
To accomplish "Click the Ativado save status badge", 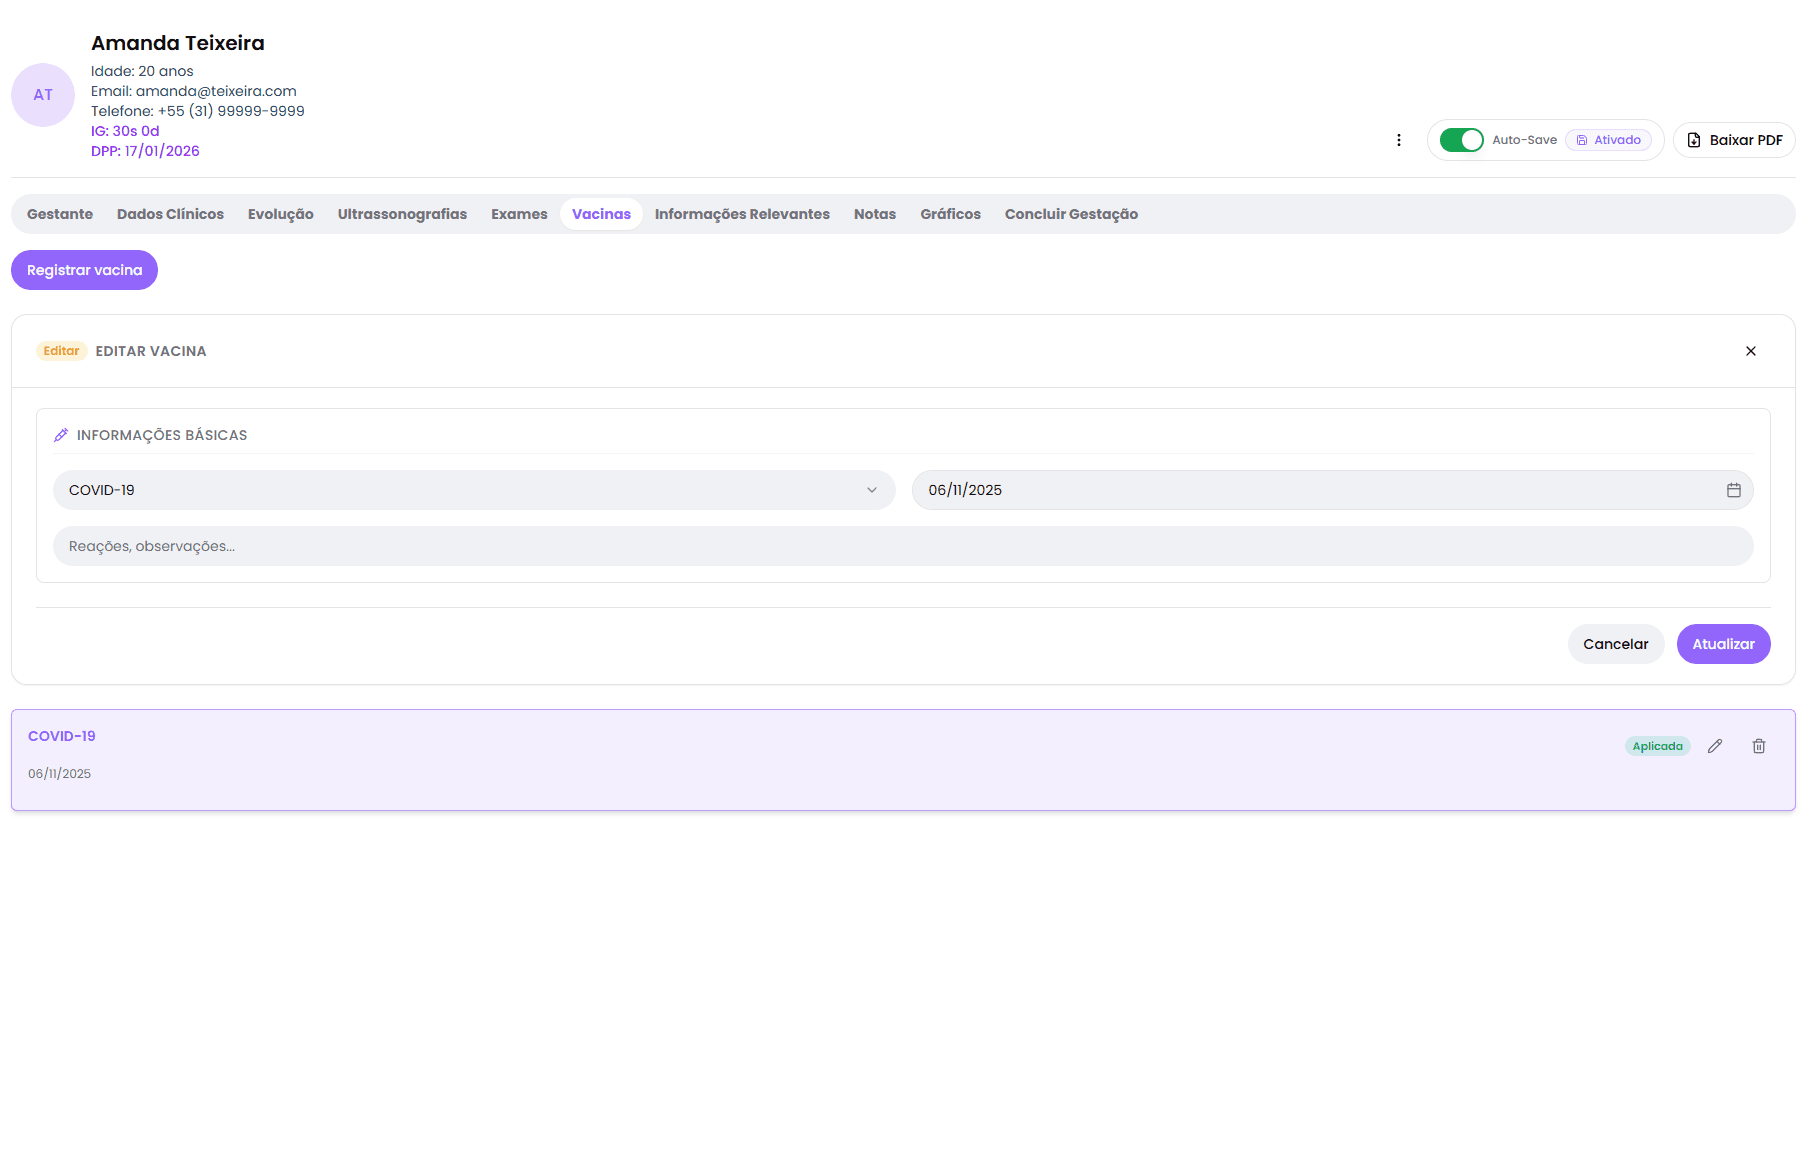I will pyautogui.click(x=1608, y=140).
